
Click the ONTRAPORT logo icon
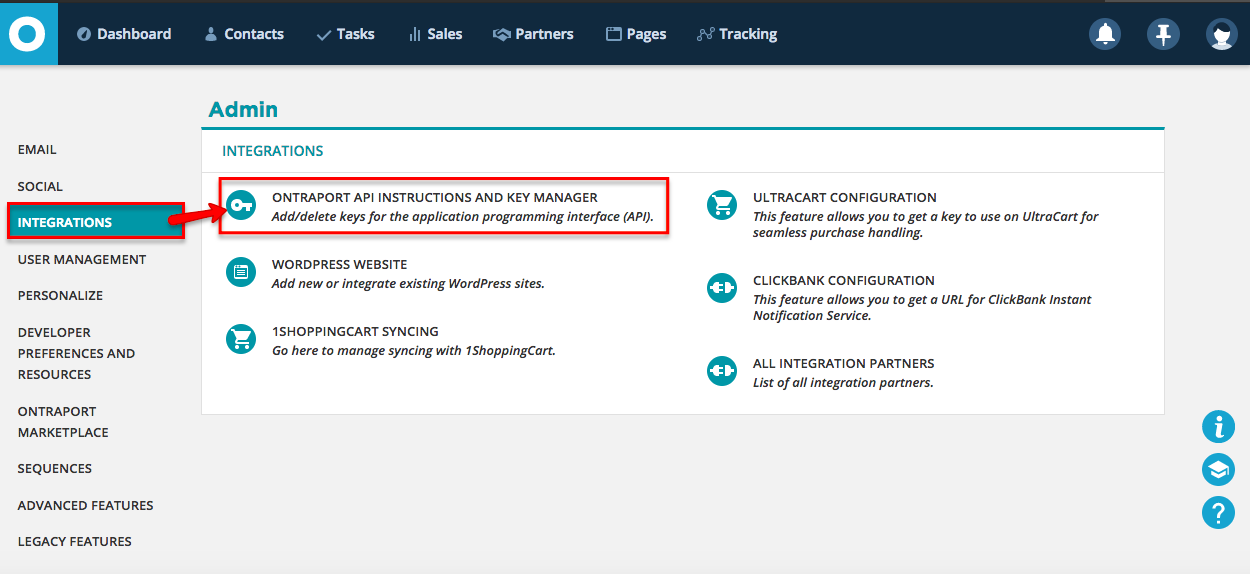tap(28, 34)
